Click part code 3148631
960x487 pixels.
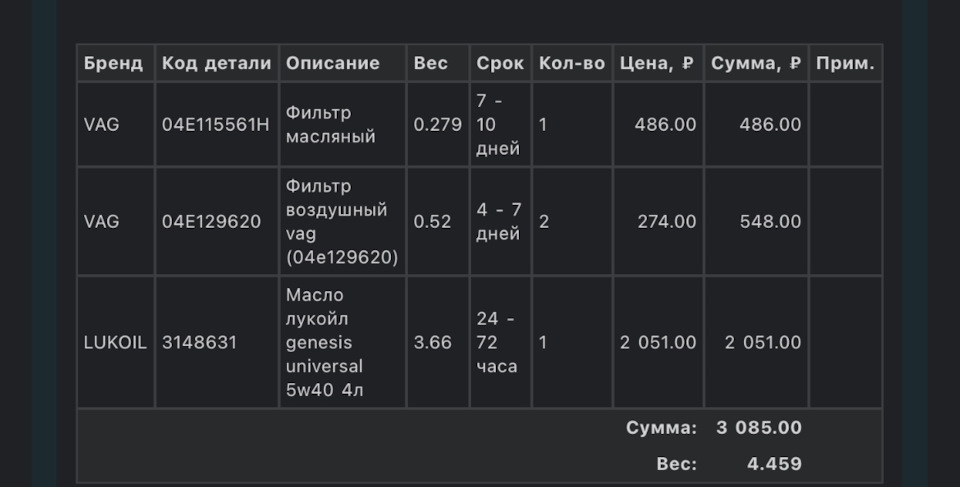click(199, 342)
